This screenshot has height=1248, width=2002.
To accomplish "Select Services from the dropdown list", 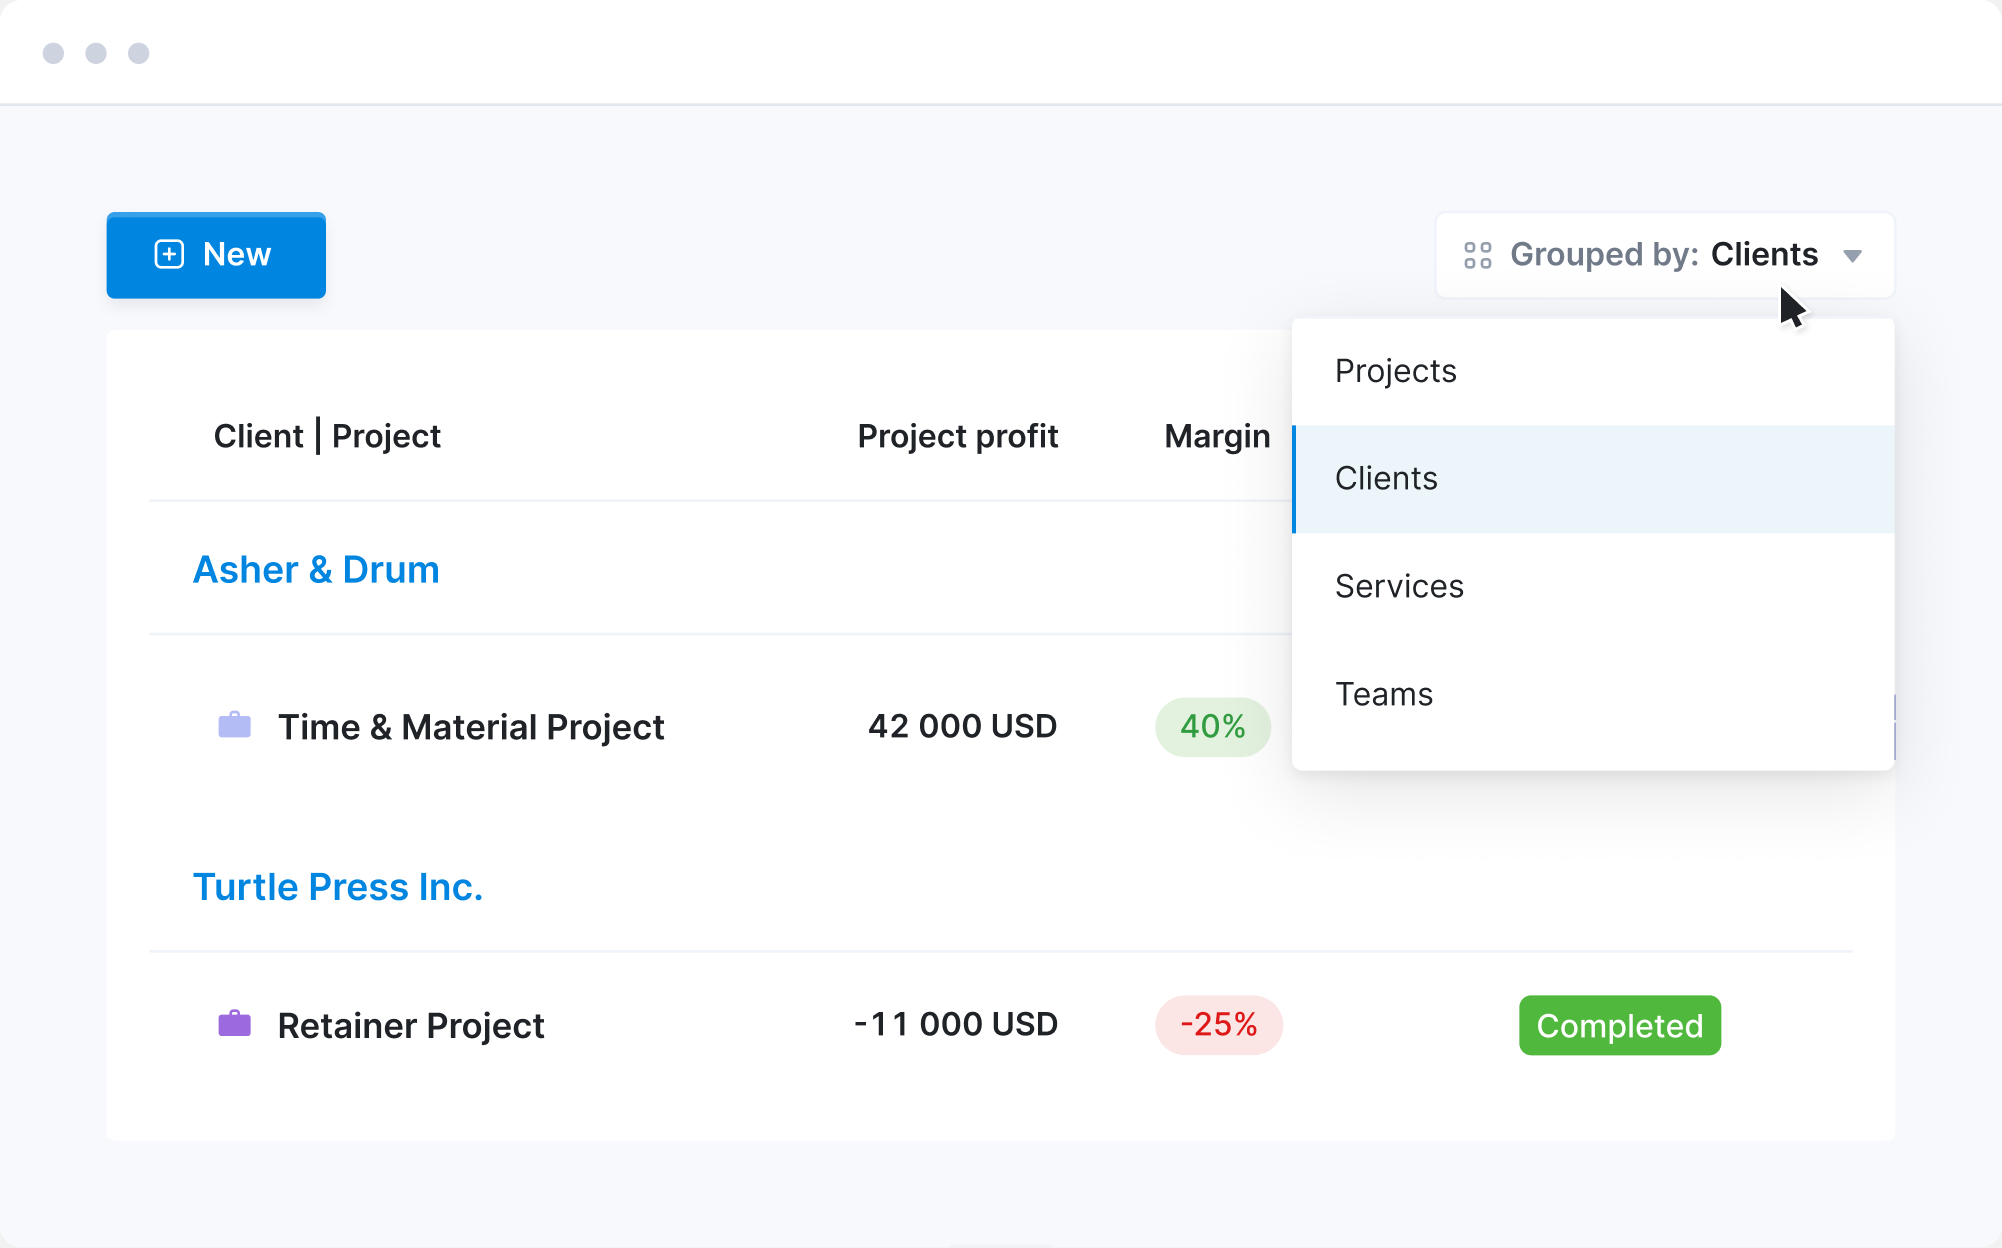I will (x=1399, y=587).
